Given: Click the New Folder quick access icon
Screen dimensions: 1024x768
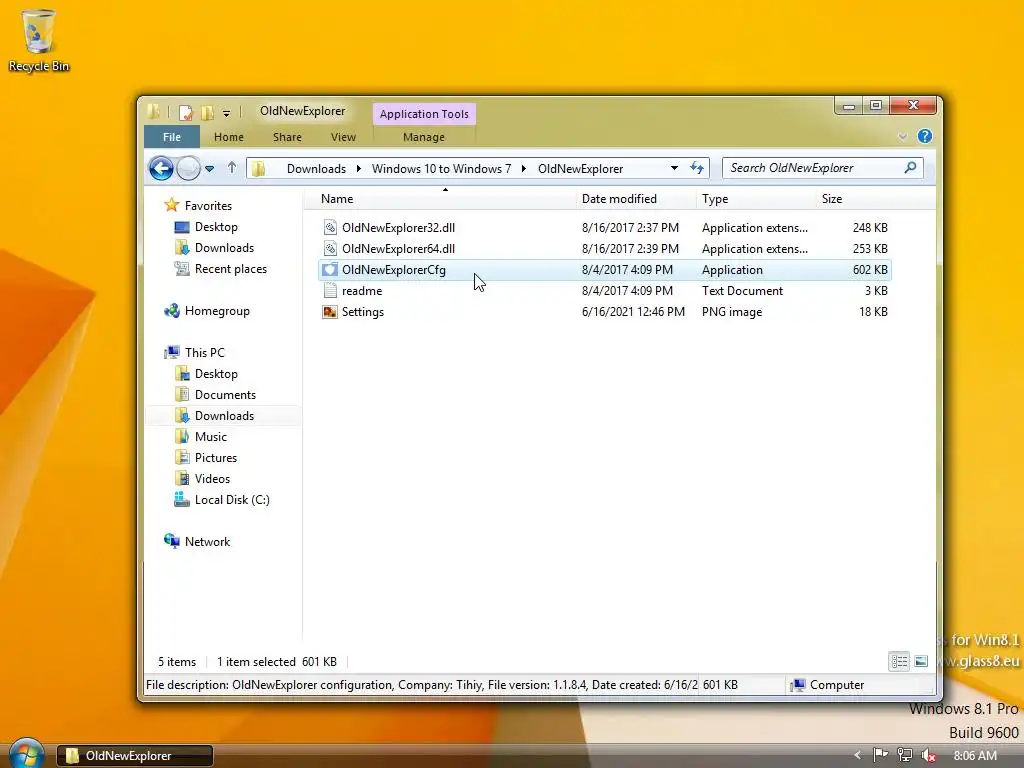Looking at the screenshot, I should coord(208,112).
